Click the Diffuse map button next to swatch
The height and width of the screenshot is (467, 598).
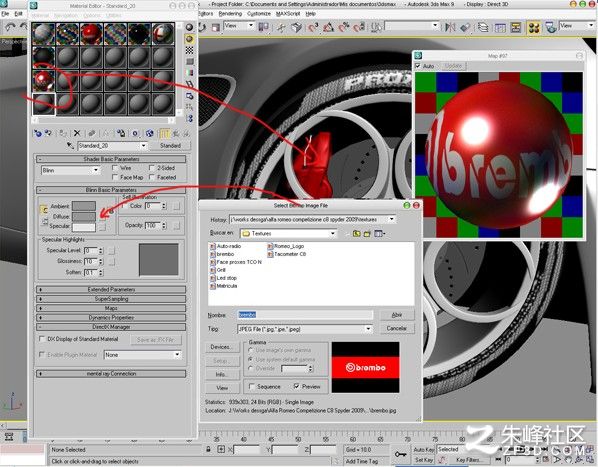click(102, 217)
